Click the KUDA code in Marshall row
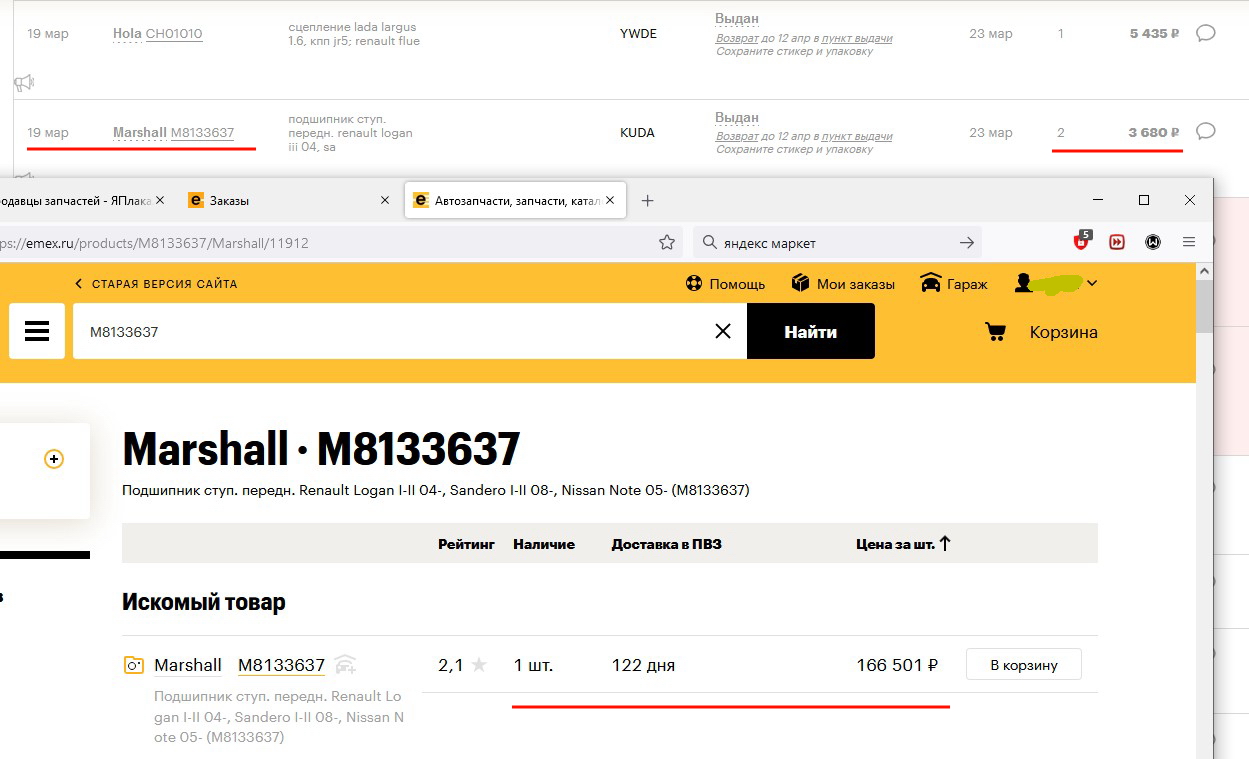Viewport: 1249px width, 759px height. [x=637, y=132]
